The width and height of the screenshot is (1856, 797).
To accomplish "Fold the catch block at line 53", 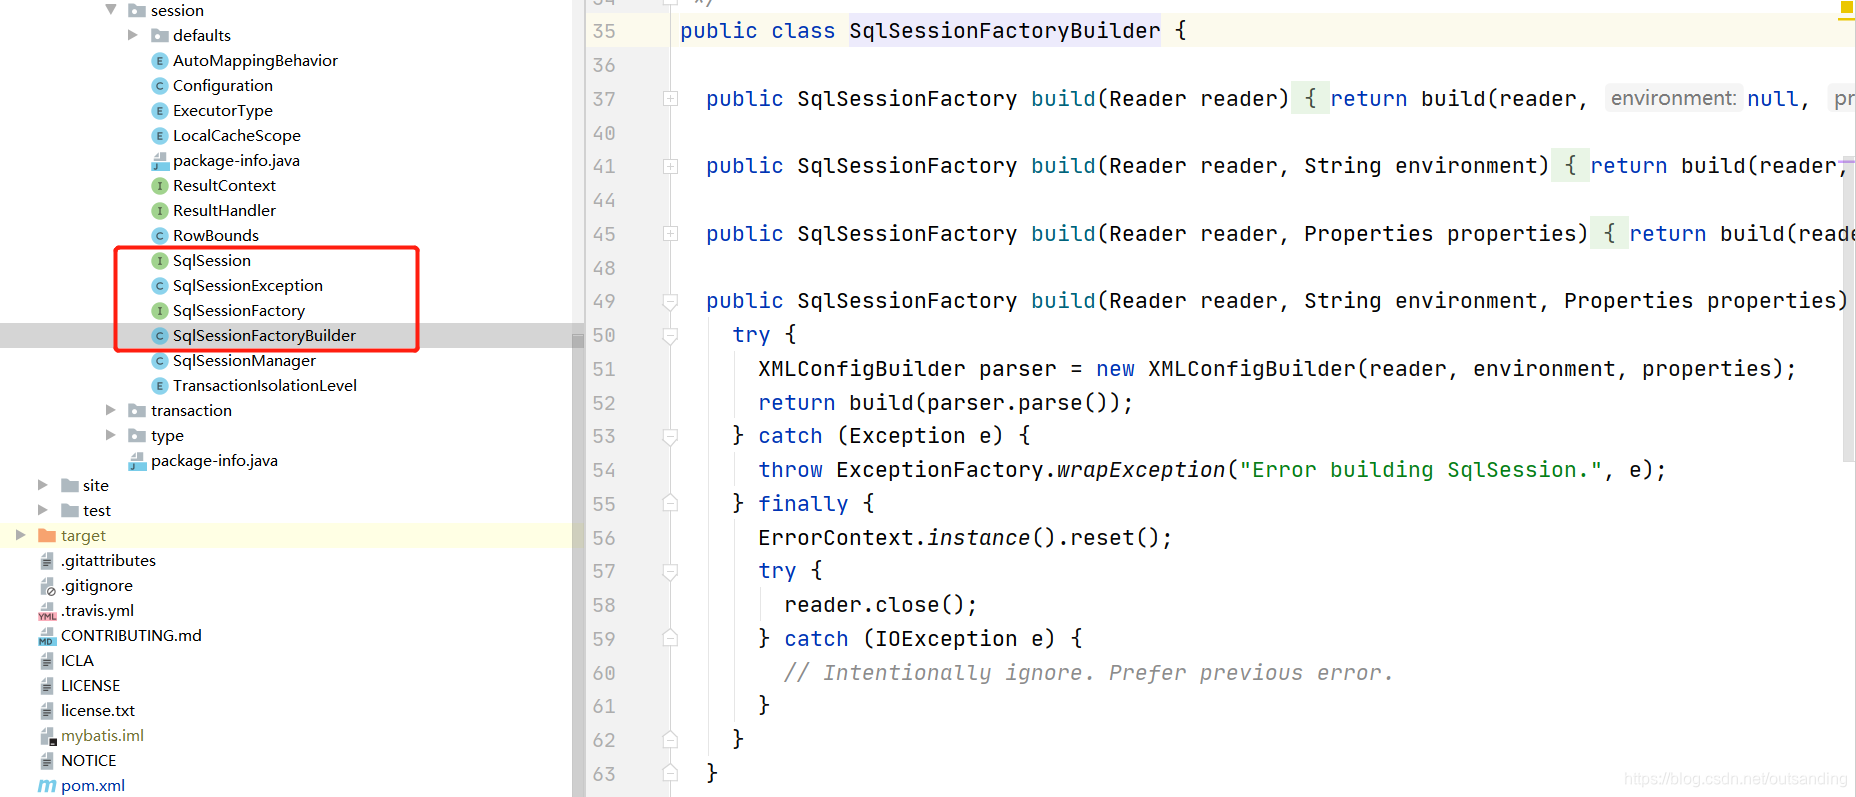I will click(x=671, y=436).
